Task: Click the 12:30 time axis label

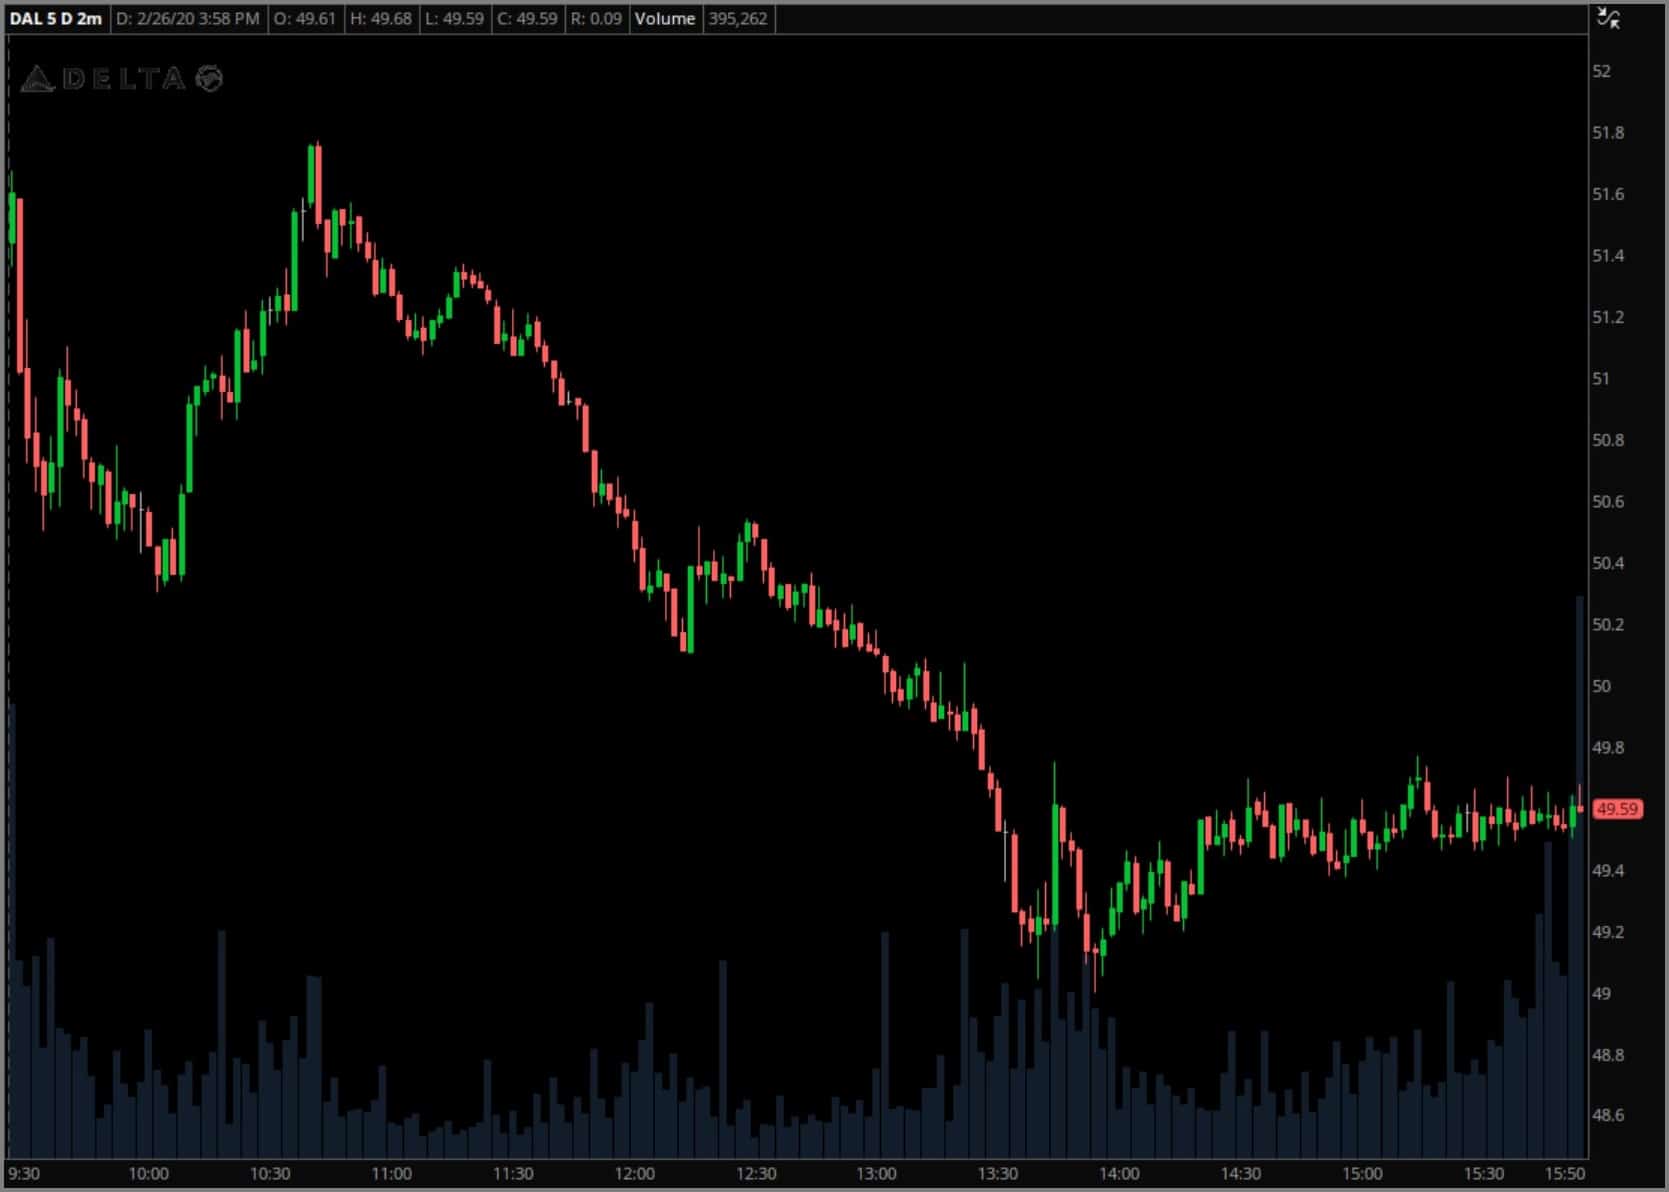Action: click(756, 1174)
